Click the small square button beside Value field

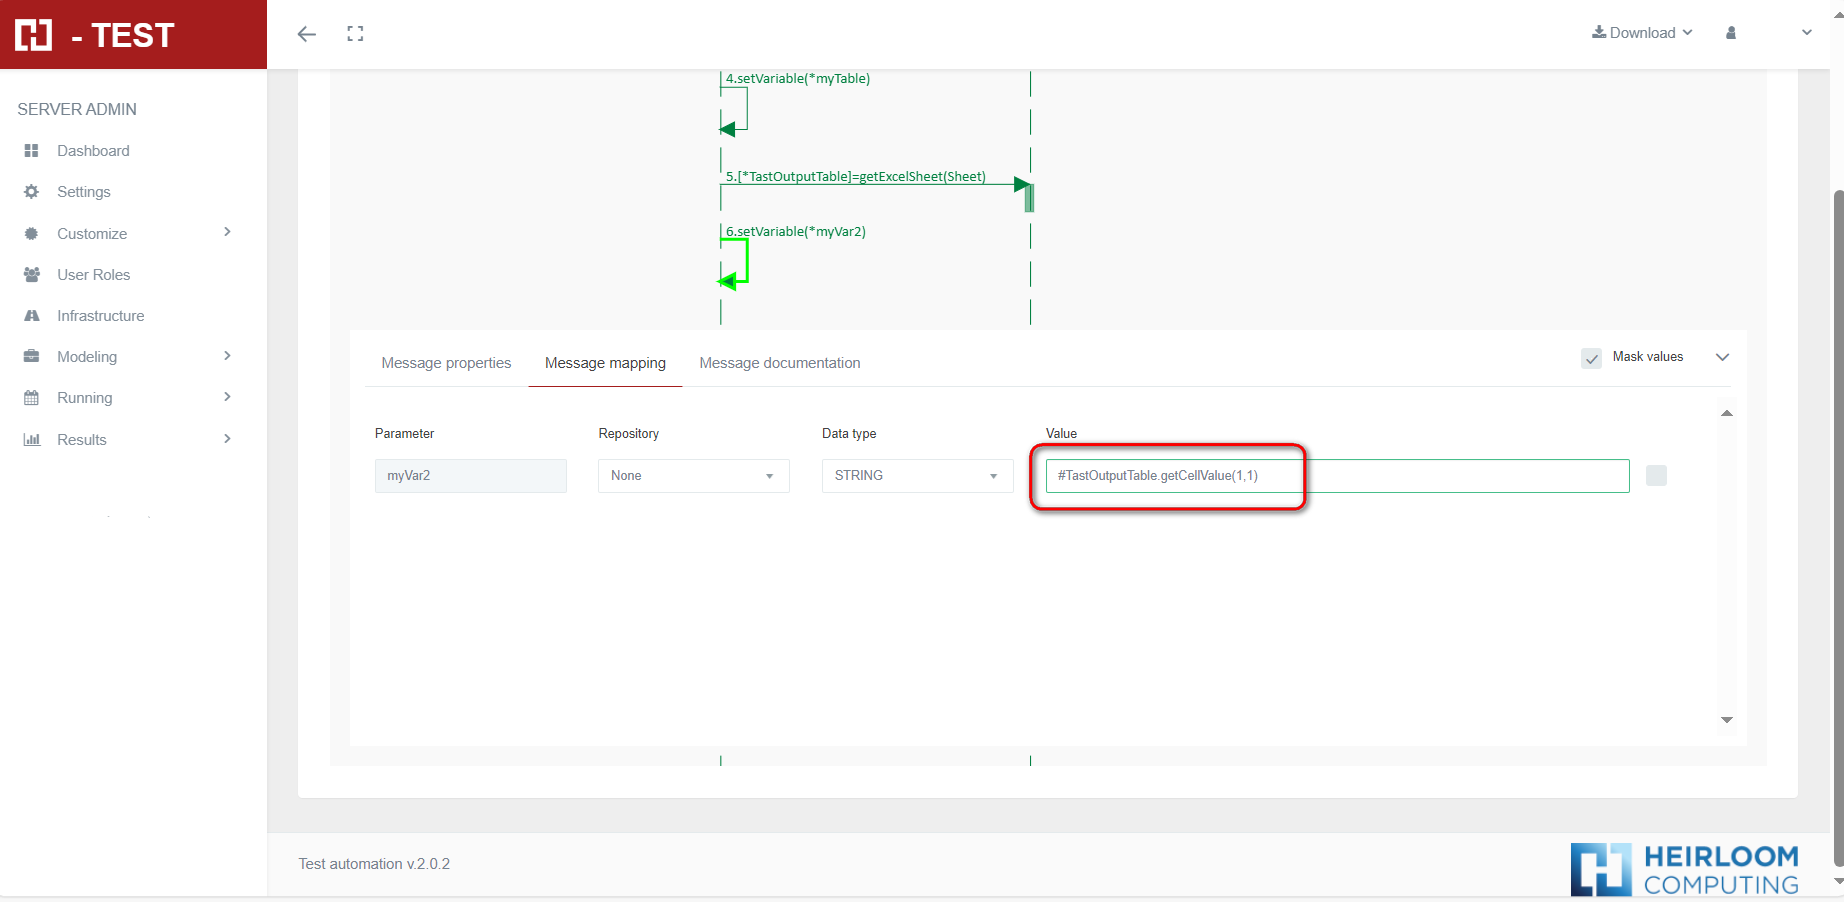pyautogui.click(x=1656, y=476)
